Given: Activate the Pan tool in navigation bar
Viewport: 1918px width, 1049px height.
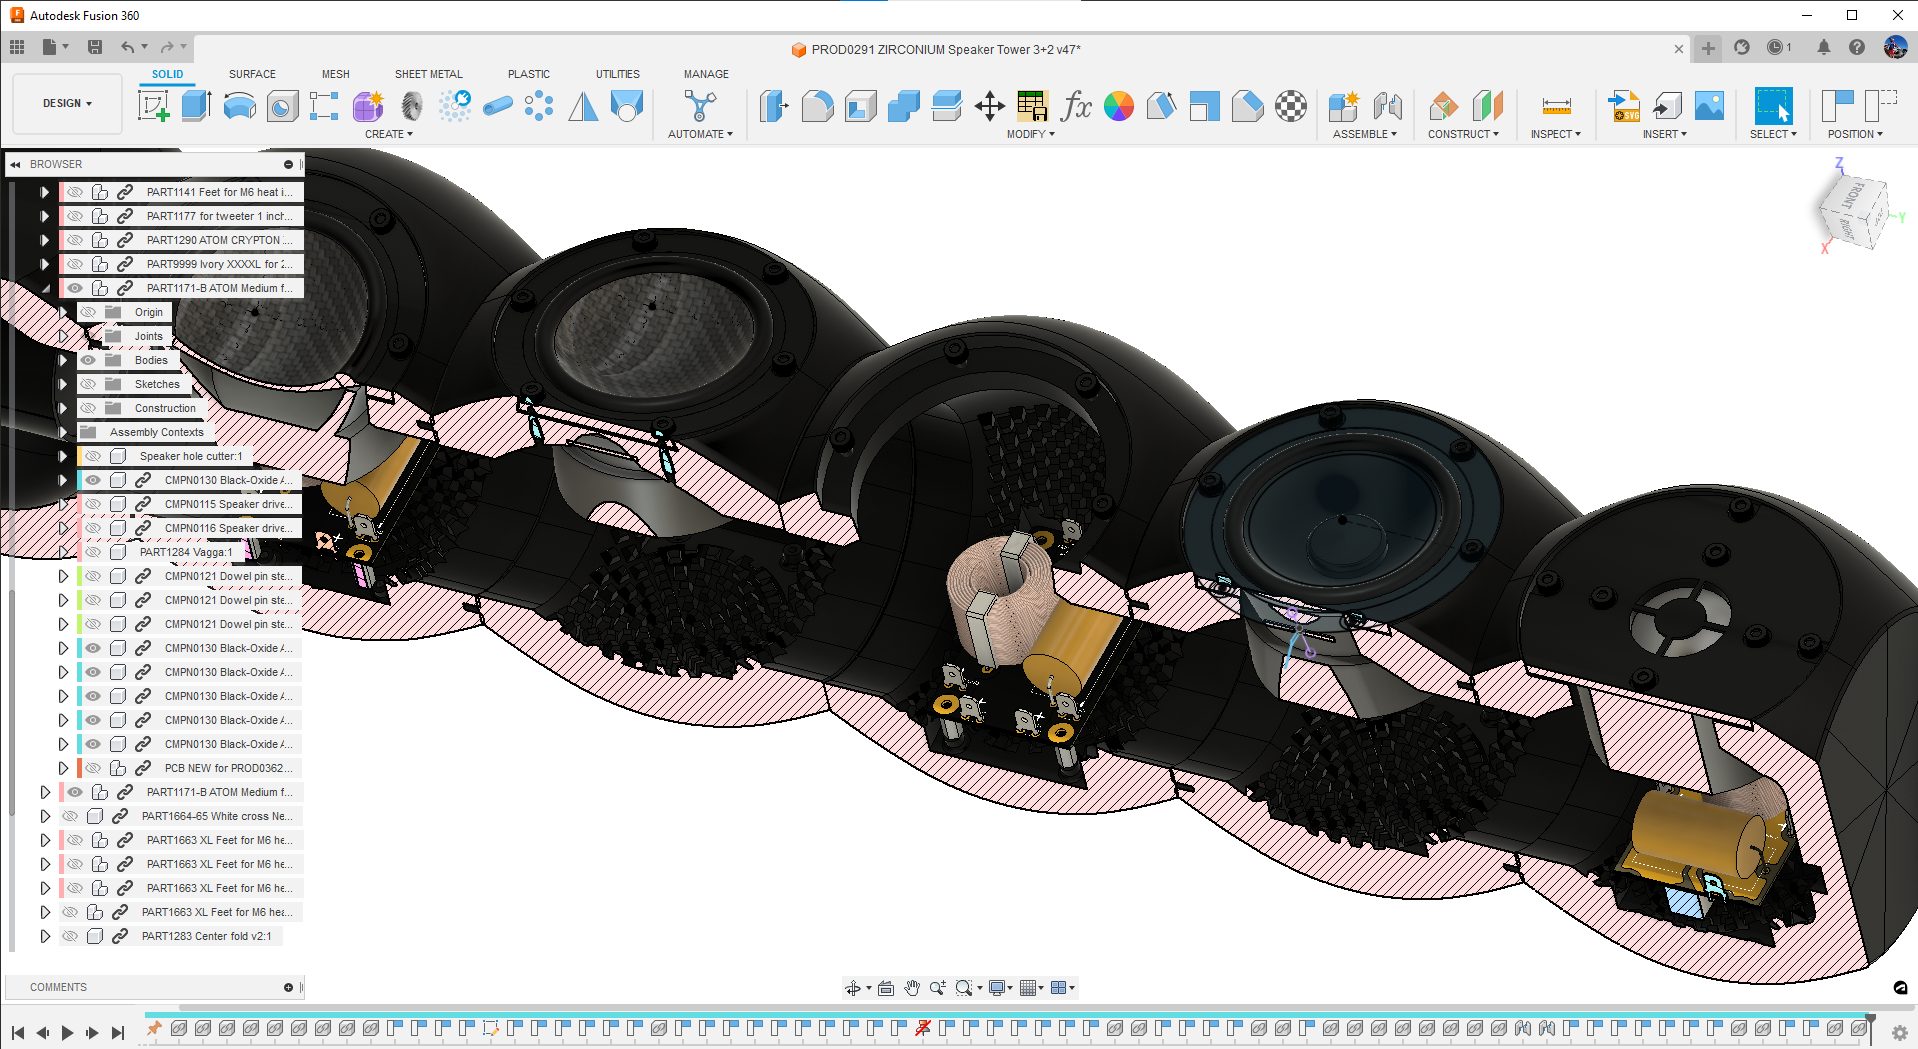Looking at the screenshot, I should point(910,987).
